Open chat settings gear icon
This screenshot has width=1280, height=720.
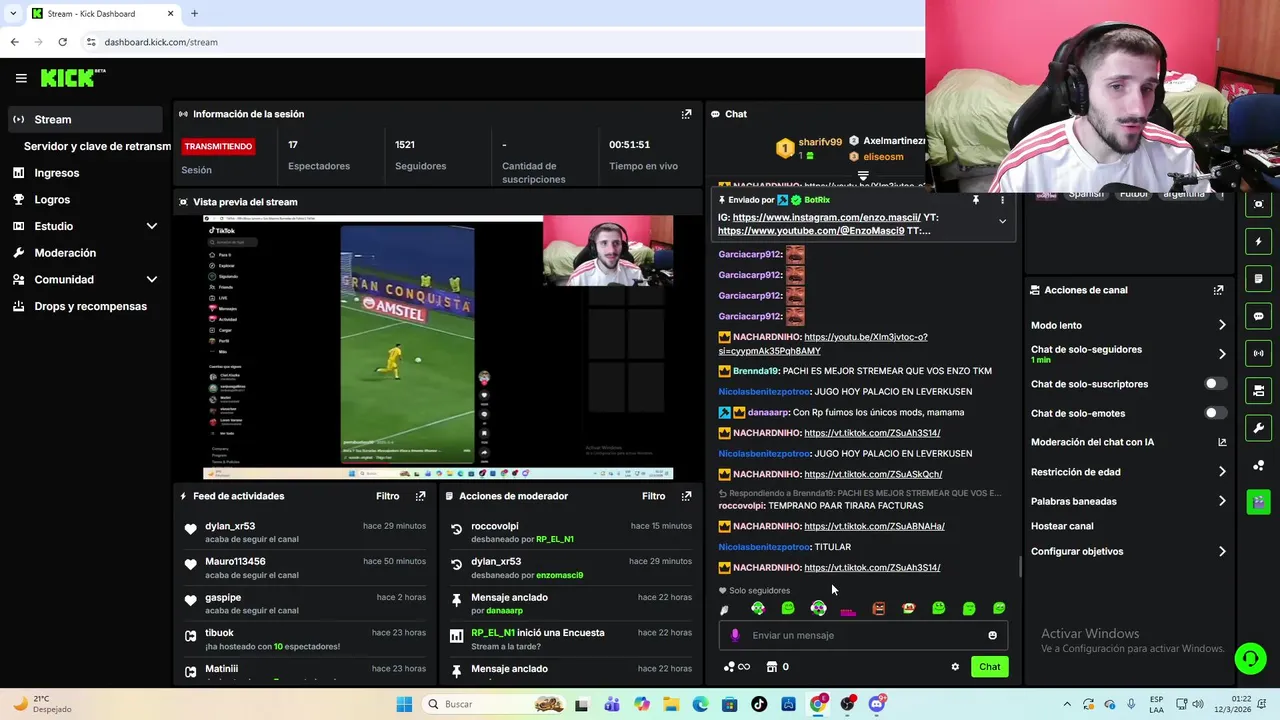pyautogui.click(x=955, y=667)
